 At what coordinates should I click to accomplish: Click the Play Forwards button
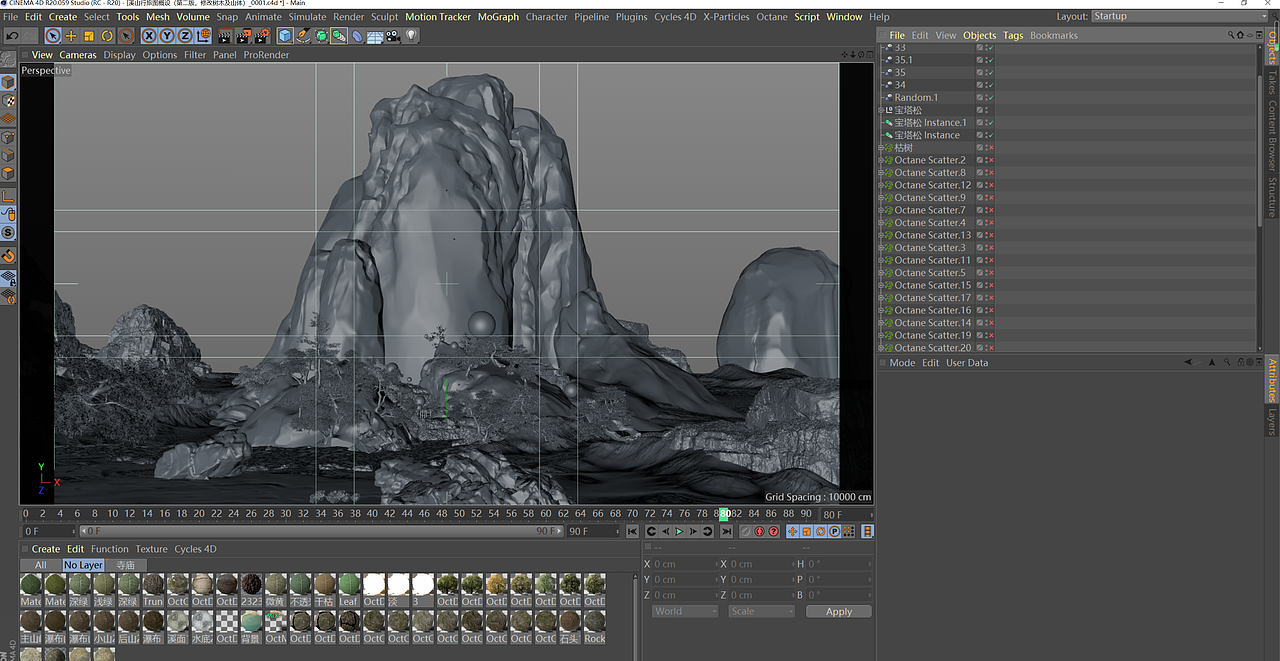point(679,532)
